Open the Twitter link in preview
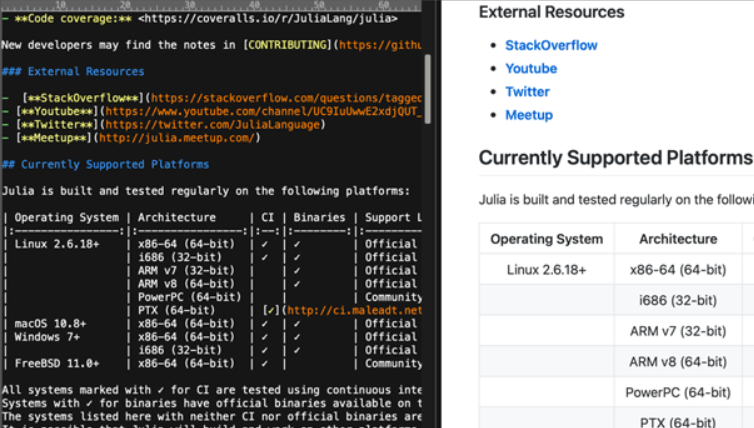The width and height of the screenshot is (754, 428). coord(527,91)
